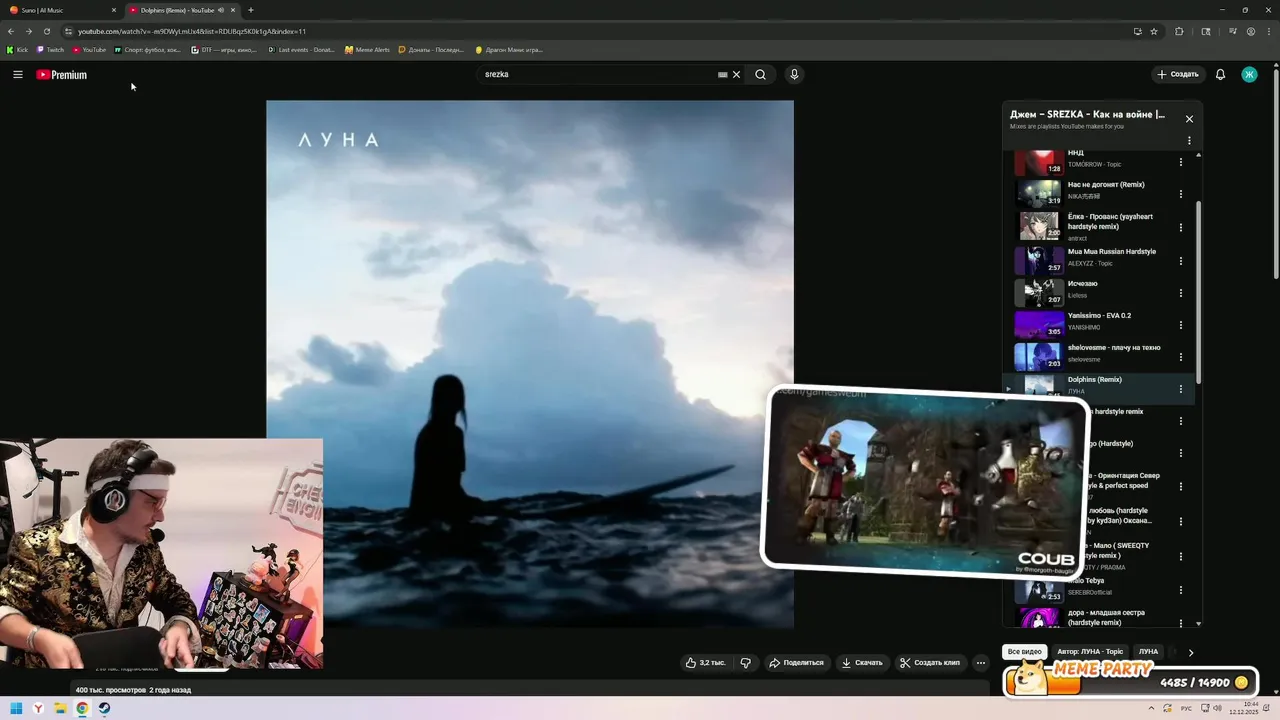Open the Twitch bookmark

tap(51, 49)
